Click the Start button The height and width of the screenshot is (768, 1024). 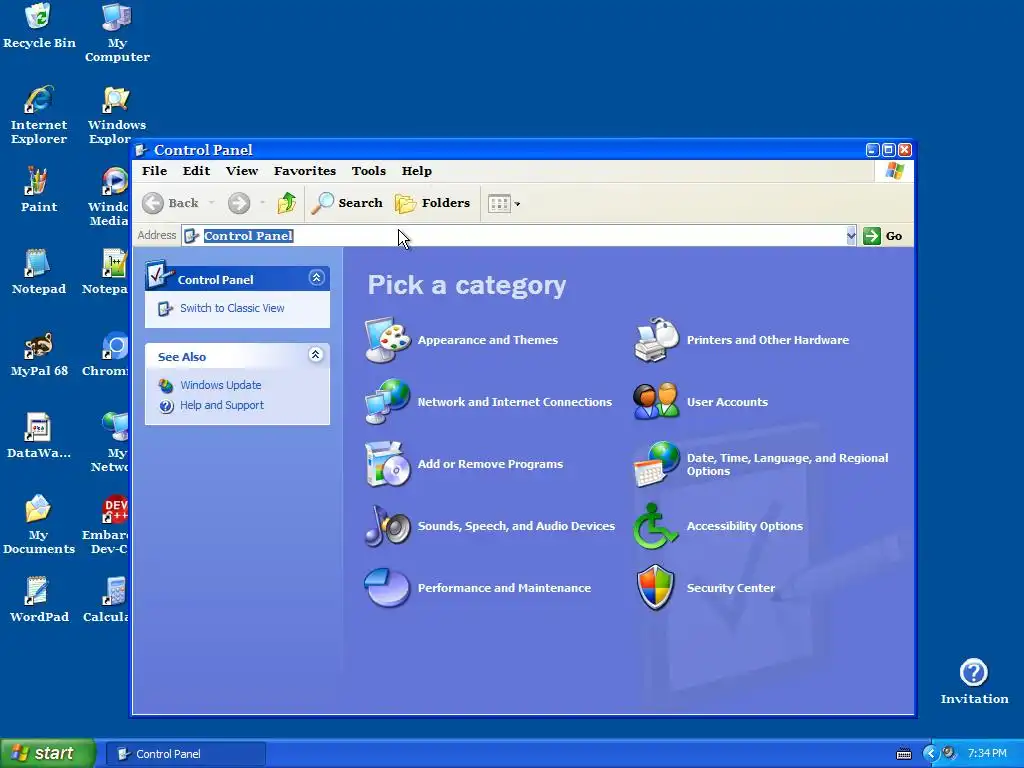[48, 753]
